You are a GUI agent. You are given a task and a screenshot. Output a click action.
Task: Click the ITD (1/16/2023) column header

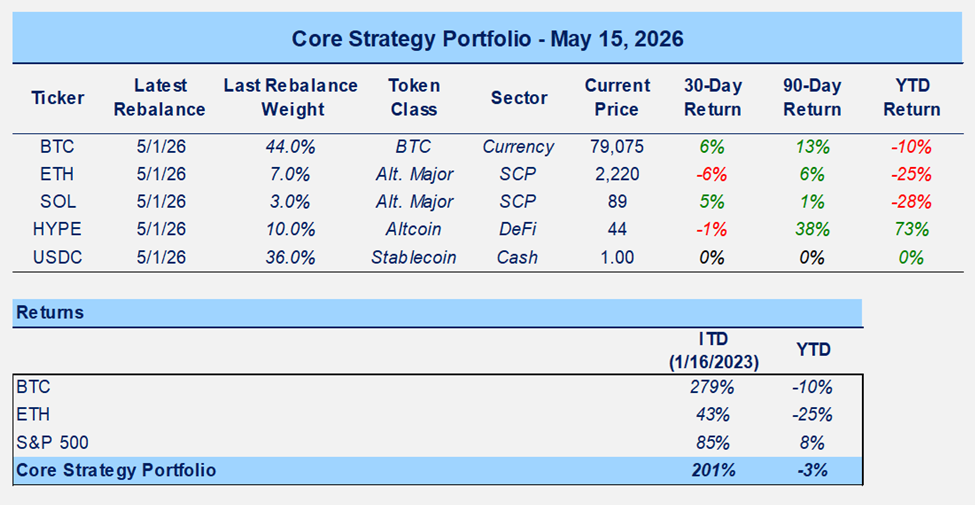point(713,351)
